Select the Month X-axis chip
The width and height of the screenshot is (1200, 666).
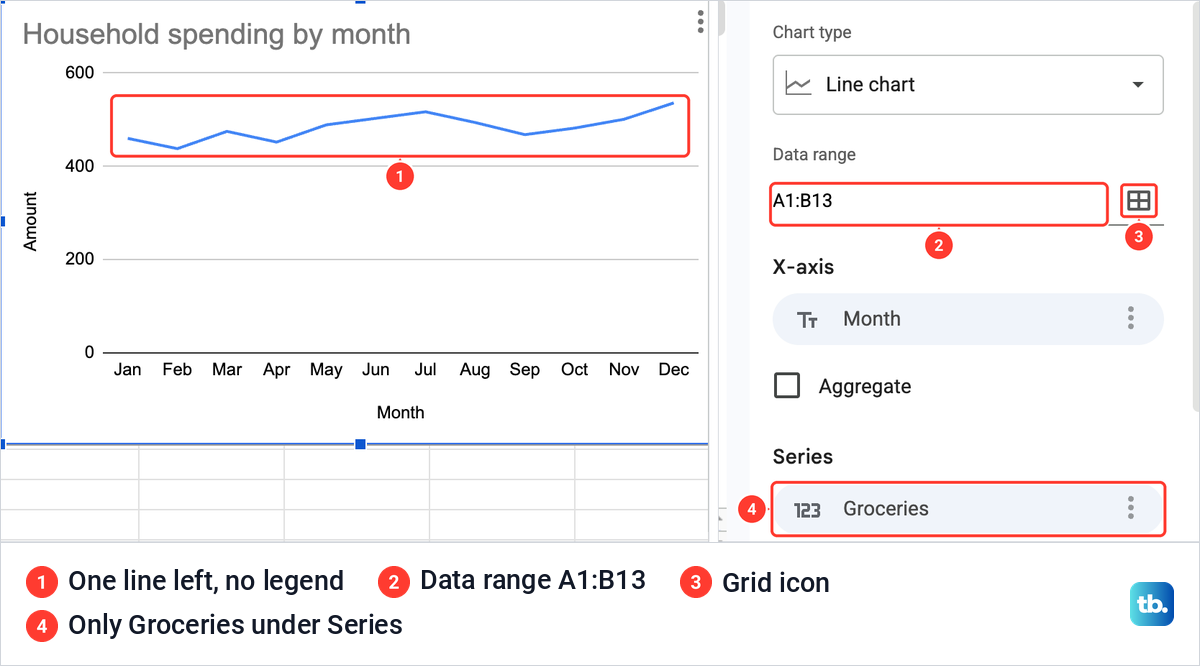click(x=968, y=319)
